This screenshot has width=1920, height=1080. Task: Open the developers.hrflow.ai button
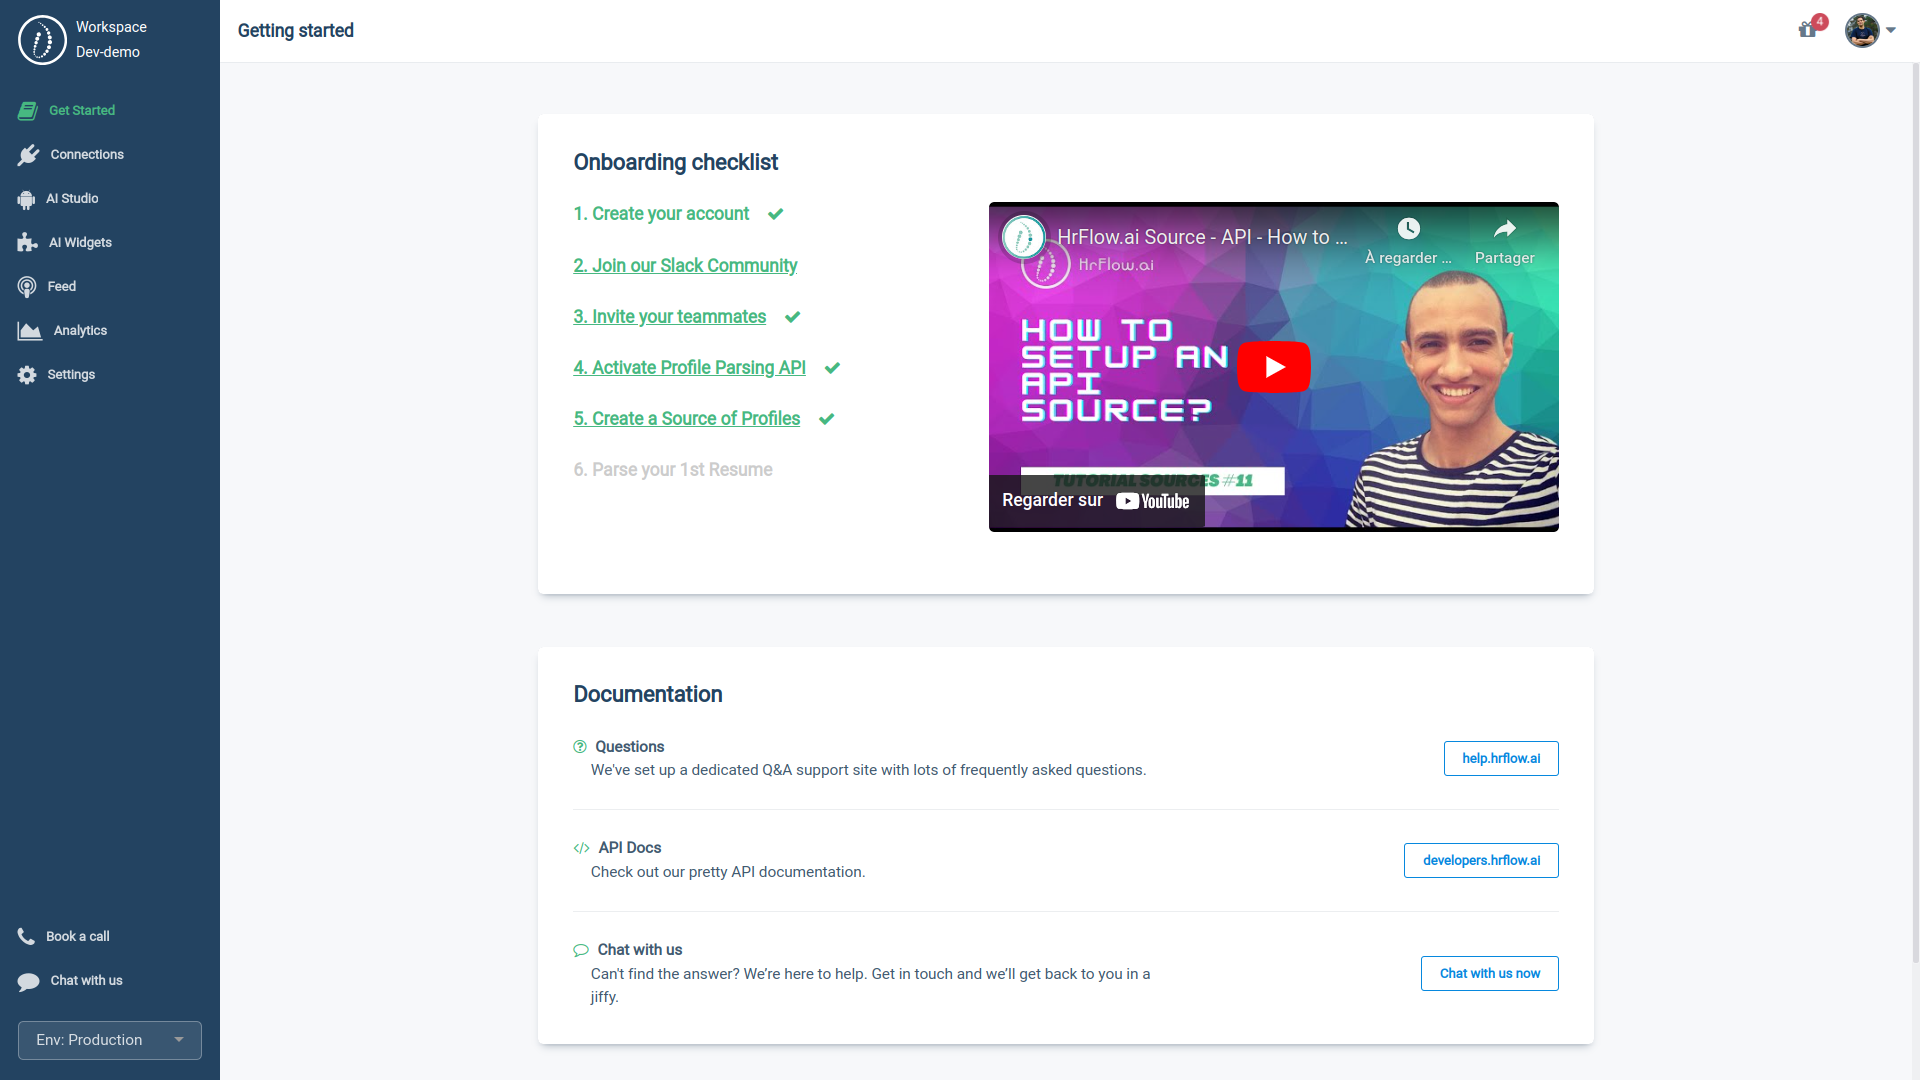[1480, 861]
